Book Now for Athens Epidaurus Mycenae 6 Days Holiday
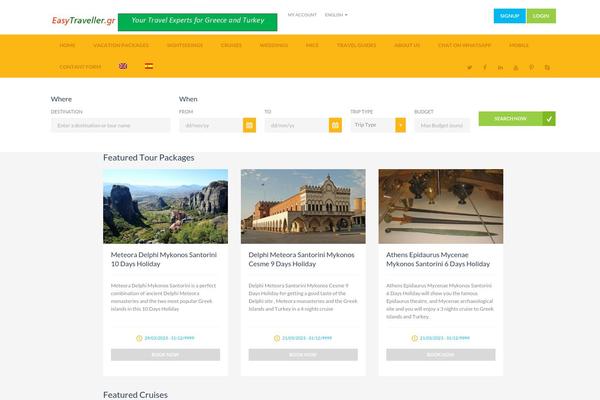The width and height of the screenshot is (600, 400). pos(441,355)
